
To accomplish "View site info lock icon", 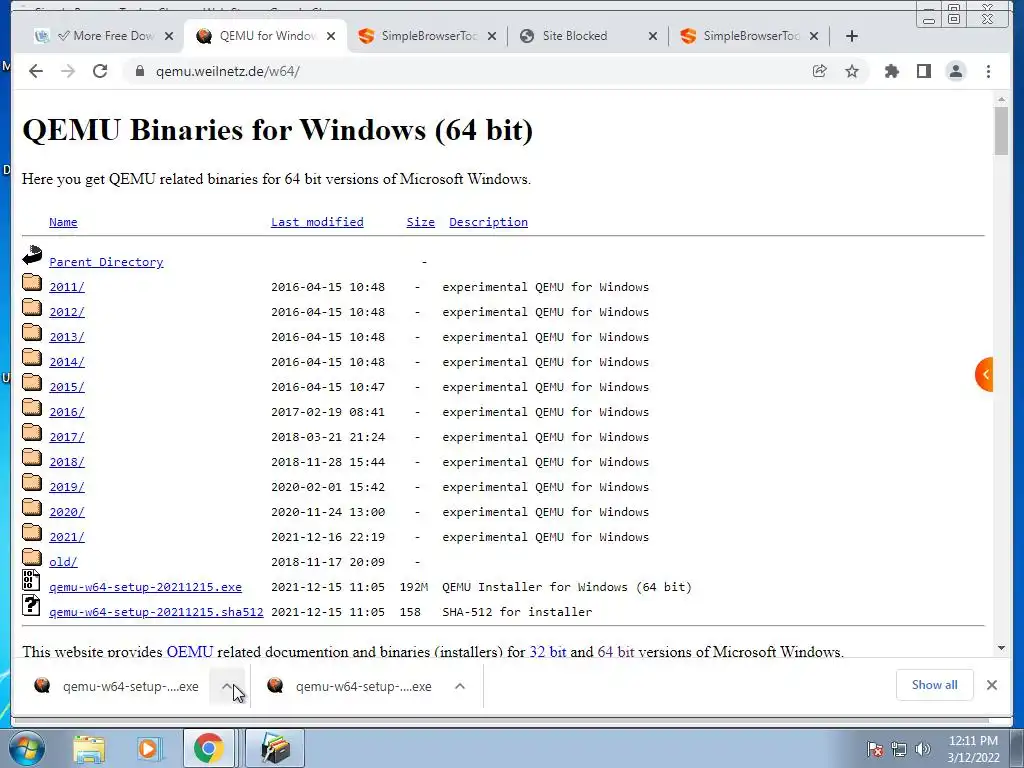I will [x=139, y=71].
